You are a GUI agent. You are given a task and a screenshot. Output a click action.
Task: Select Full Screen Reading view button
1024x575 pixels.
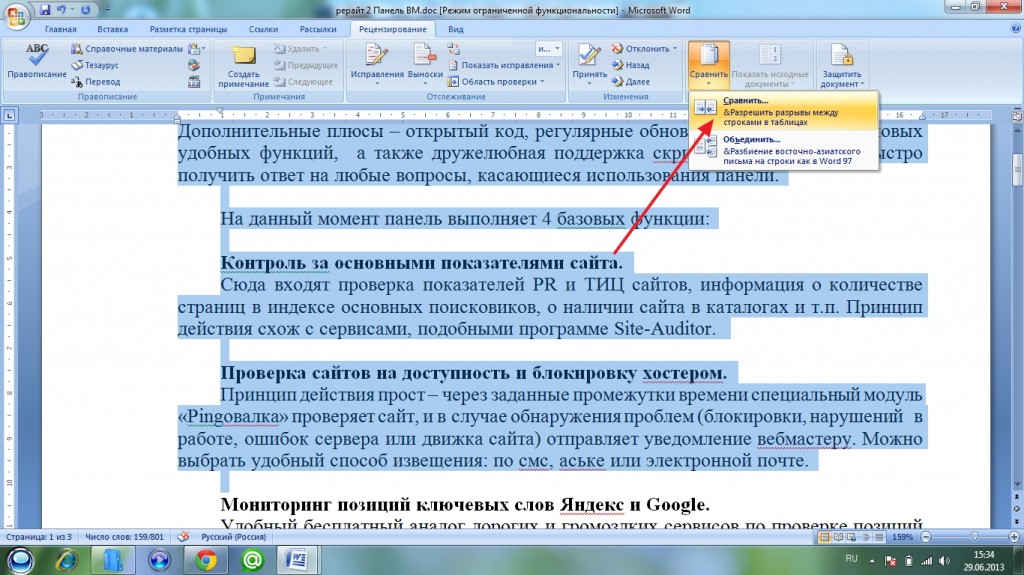pos(838,537)
